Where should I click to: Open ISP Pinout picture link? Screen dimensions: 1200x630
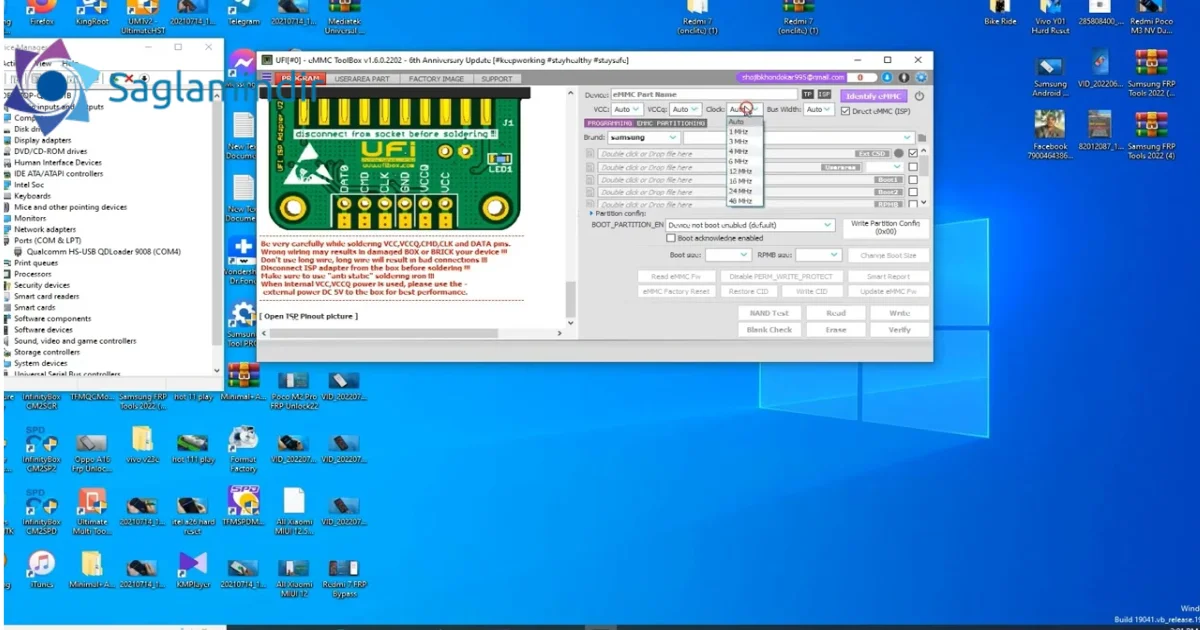click(309, 316)
